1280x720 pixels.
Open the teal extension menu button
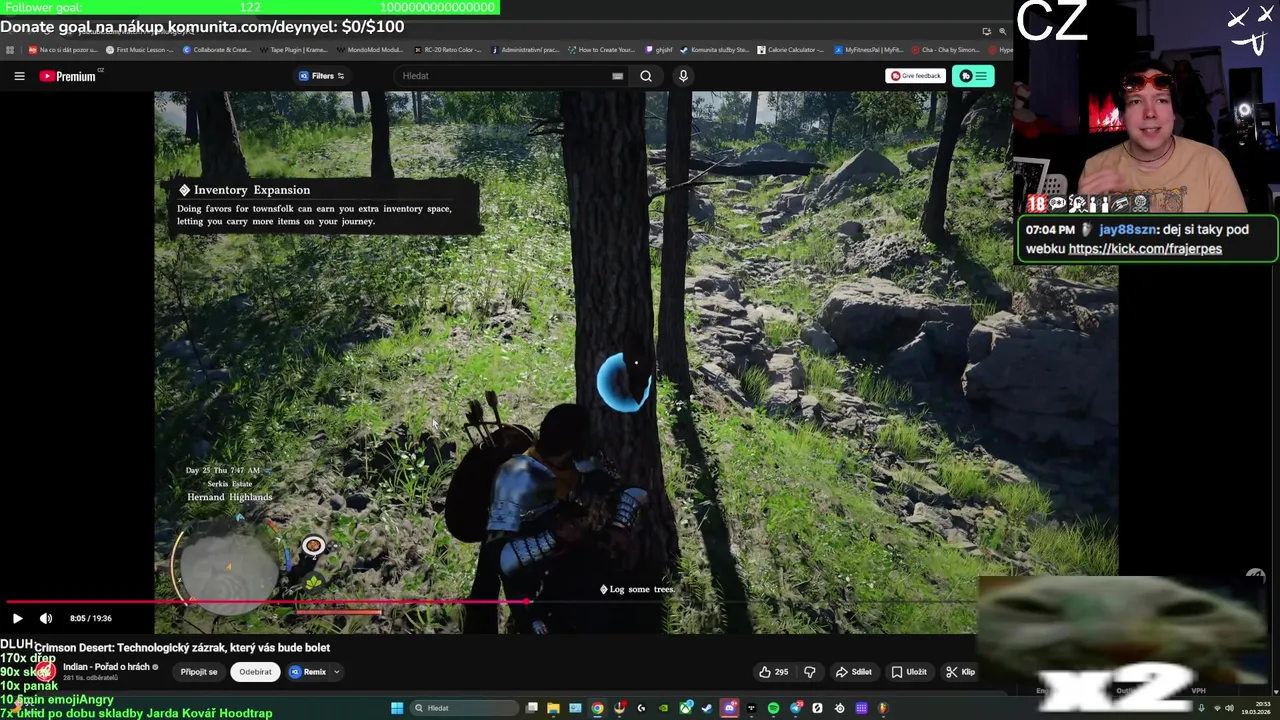point(973,76)
